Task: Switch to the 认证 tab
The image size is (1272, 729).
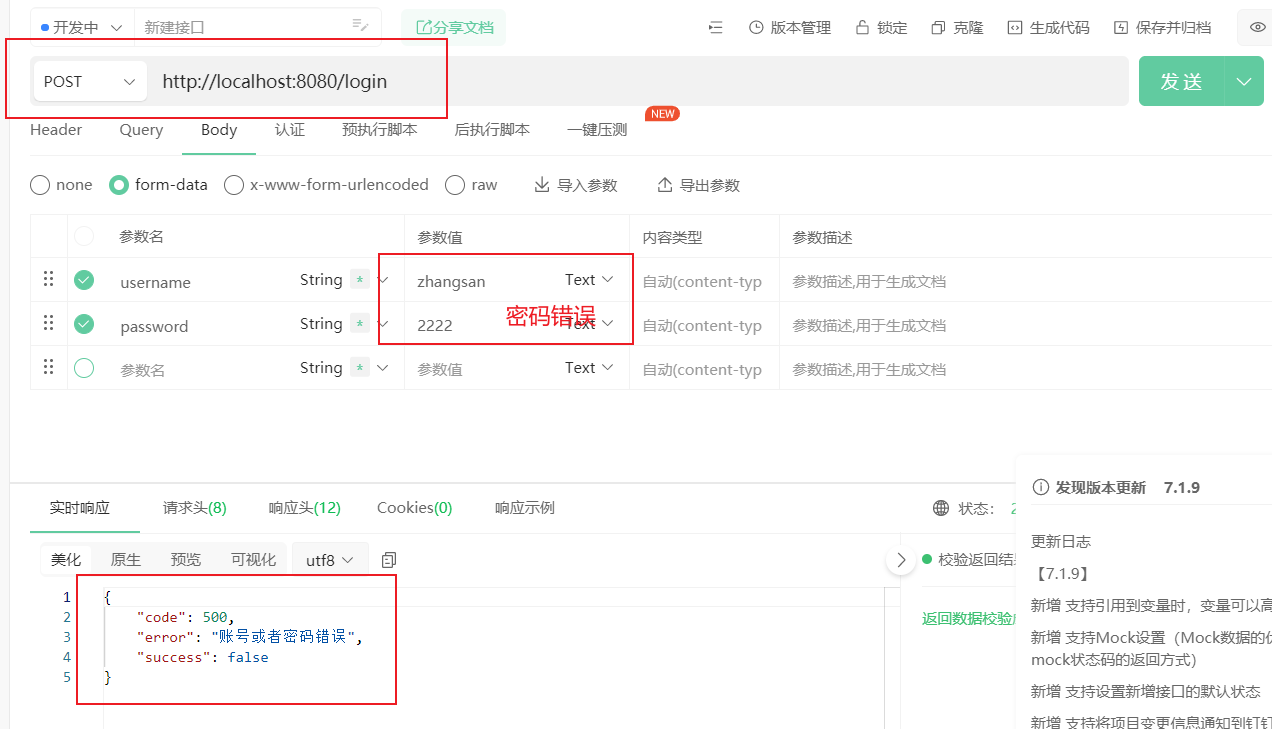Action: [x=290, y=130]
